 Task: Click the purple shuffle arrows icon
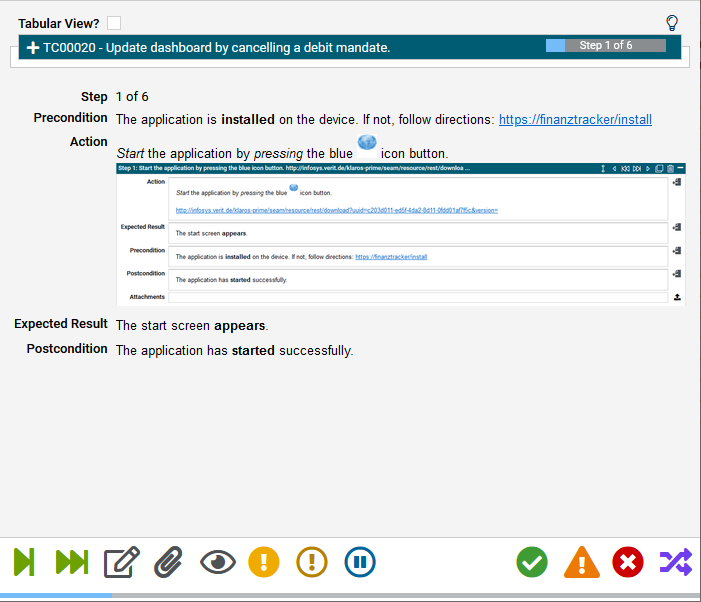[x=676, y=562]
